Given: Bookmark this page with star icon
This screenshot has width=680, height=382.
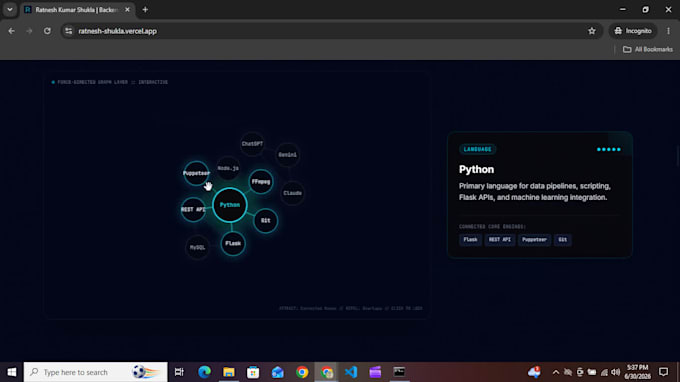Looking at the screenshot, I should tap(592, 31).
